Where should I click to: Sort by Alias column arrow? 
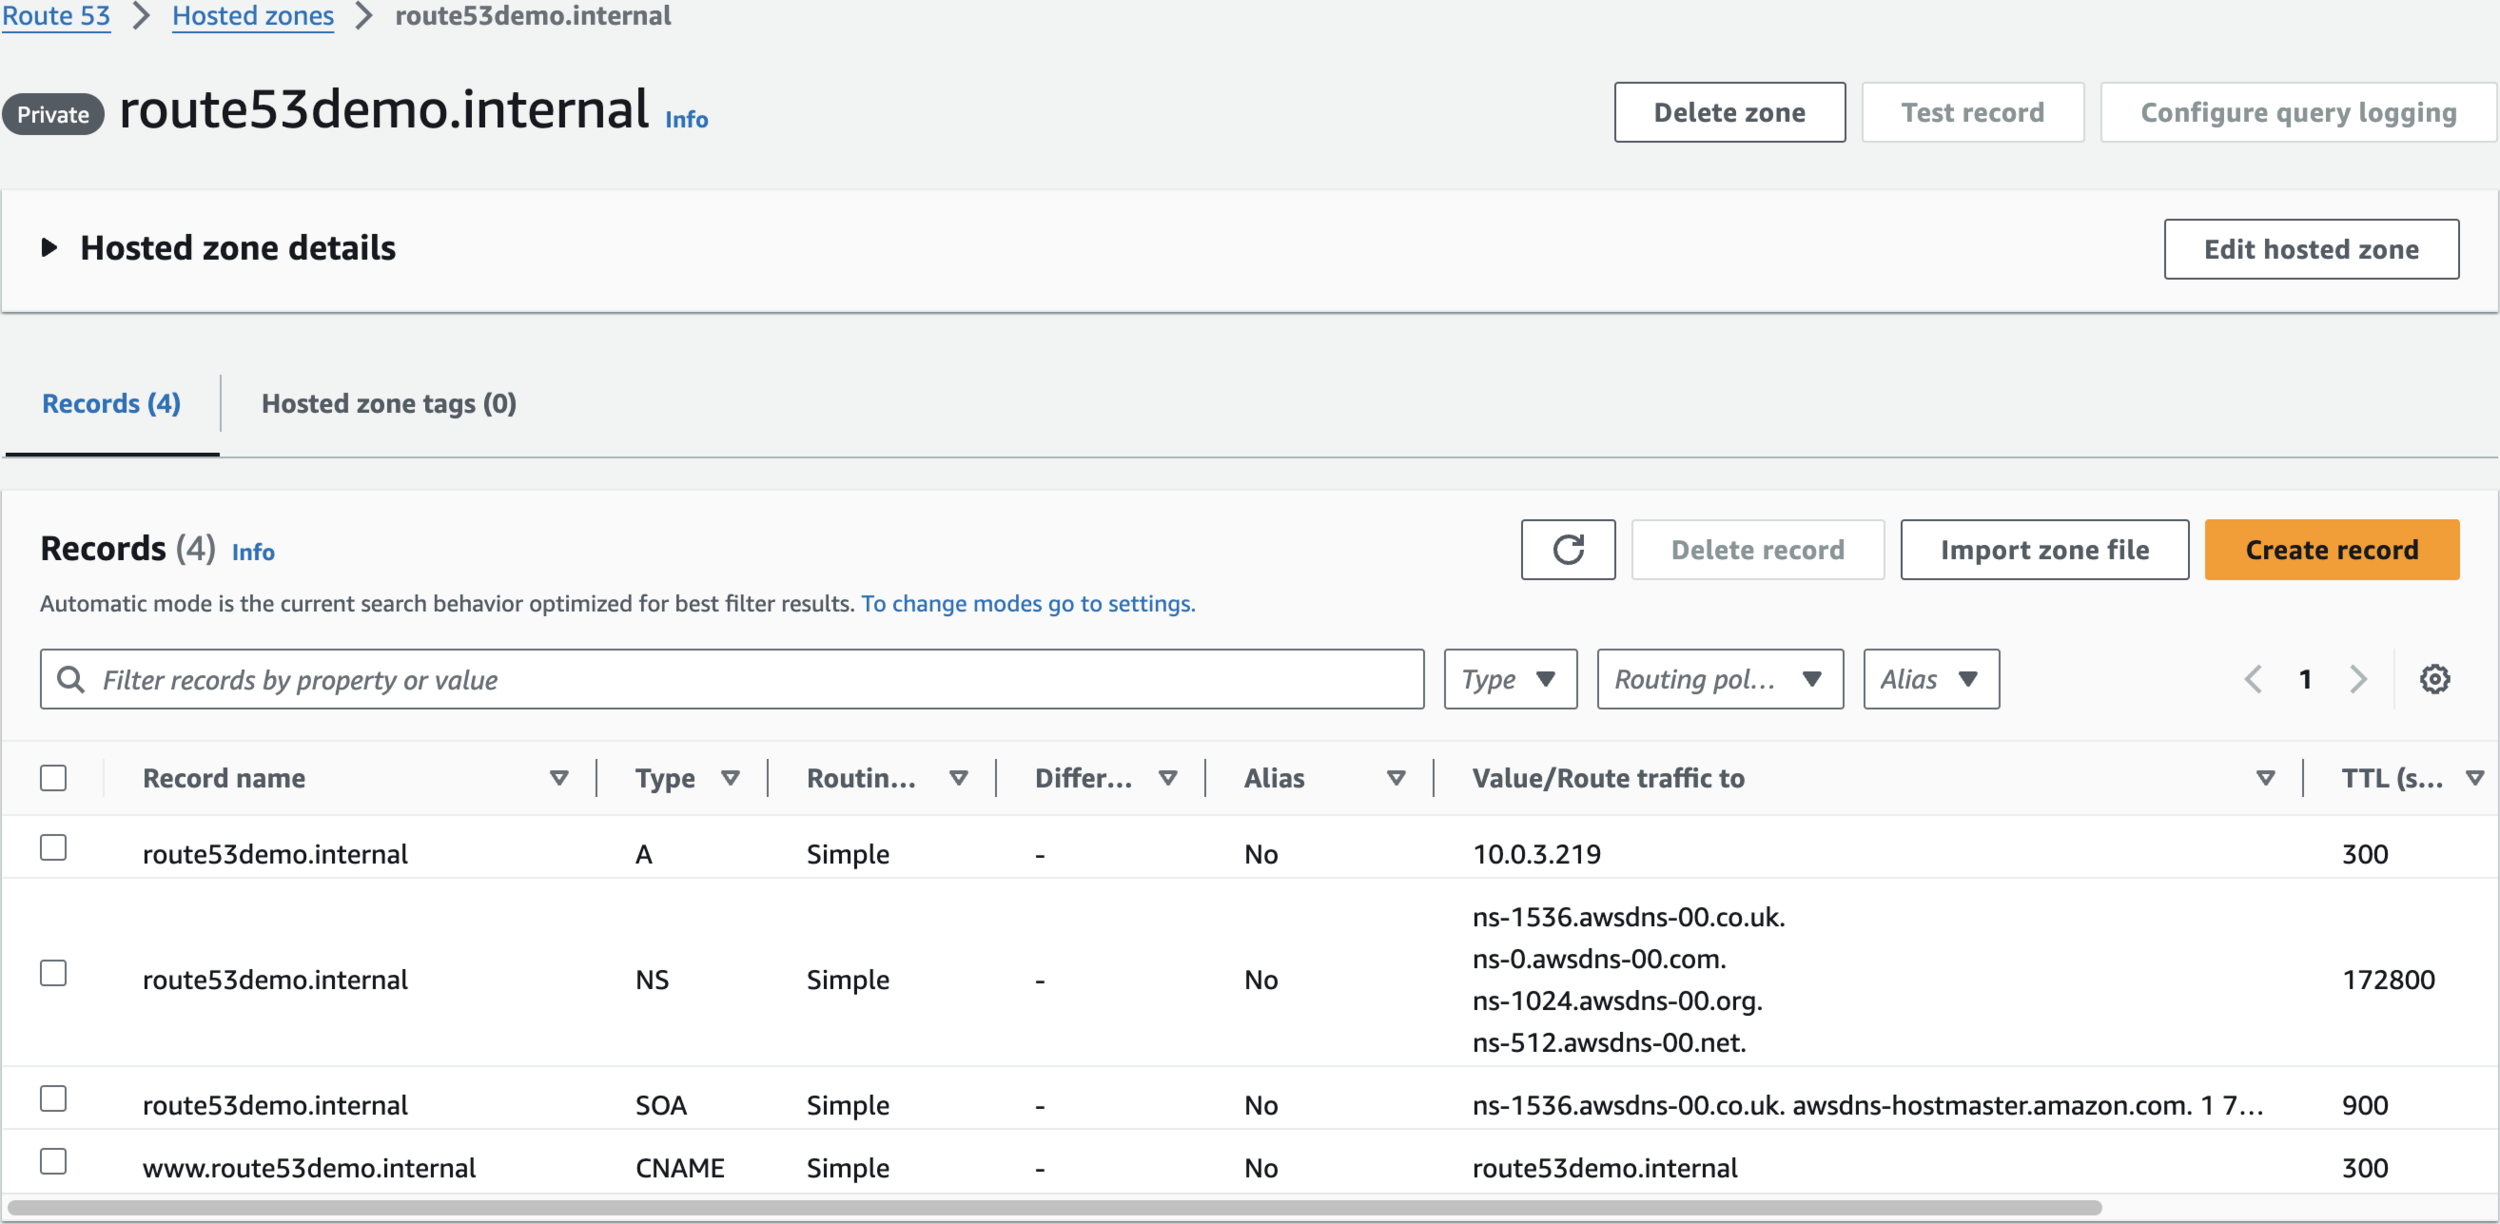pos(1396,778)
